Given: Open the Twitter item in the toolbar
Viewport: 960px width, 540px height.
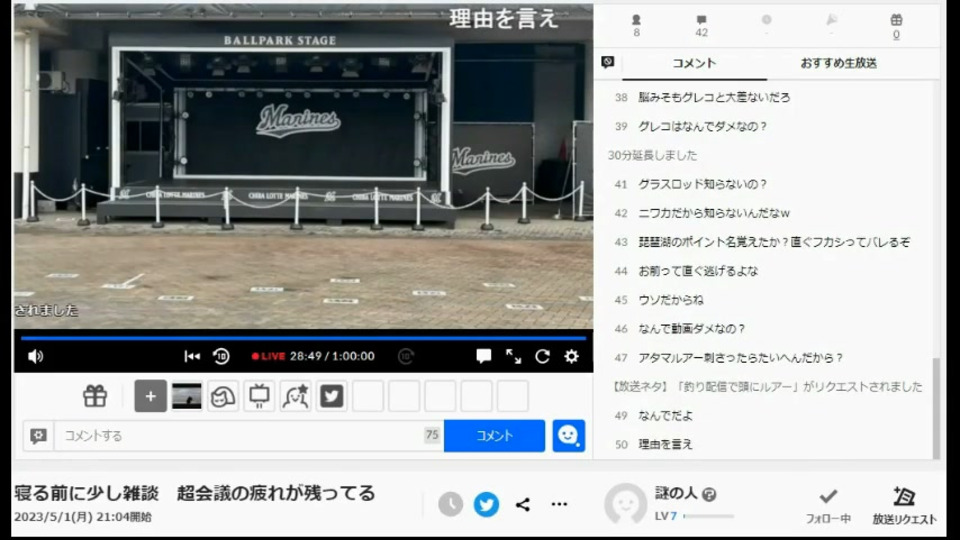Looking at the screenshot, I should (331, 396).
